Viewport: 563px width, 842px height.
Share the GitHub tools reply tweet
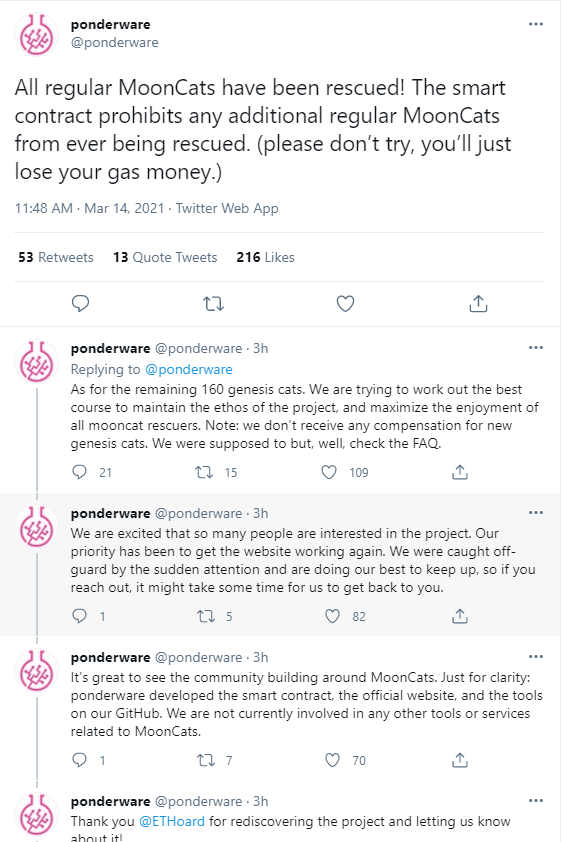click(x=460, y=760)
